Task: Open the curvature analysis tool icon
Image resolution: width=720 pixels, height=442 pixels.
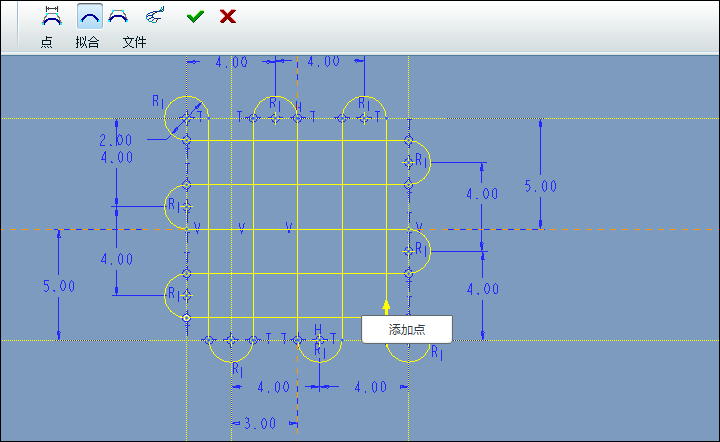Action: pos(154,16)
